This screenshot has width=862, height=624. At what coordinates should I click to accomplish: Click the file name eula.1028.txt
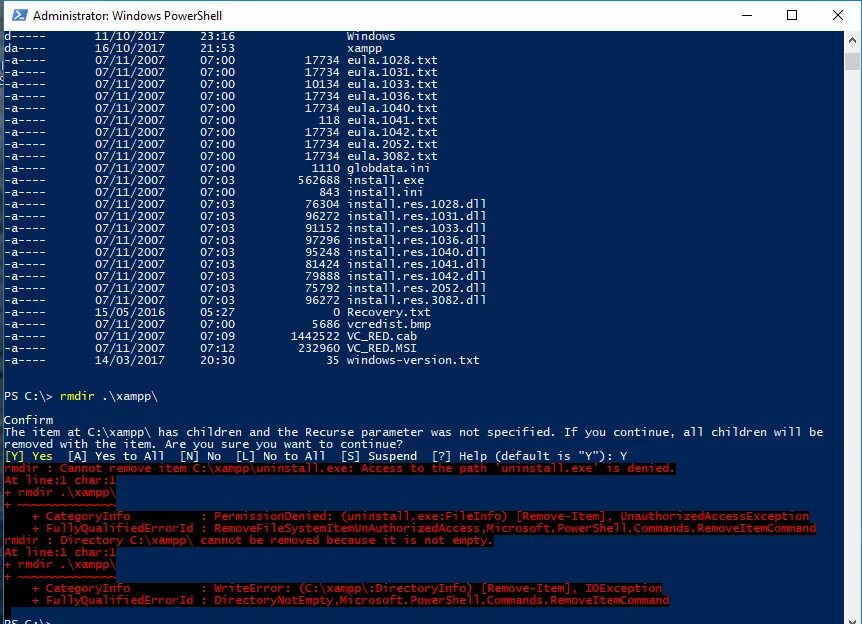(393, 60)
